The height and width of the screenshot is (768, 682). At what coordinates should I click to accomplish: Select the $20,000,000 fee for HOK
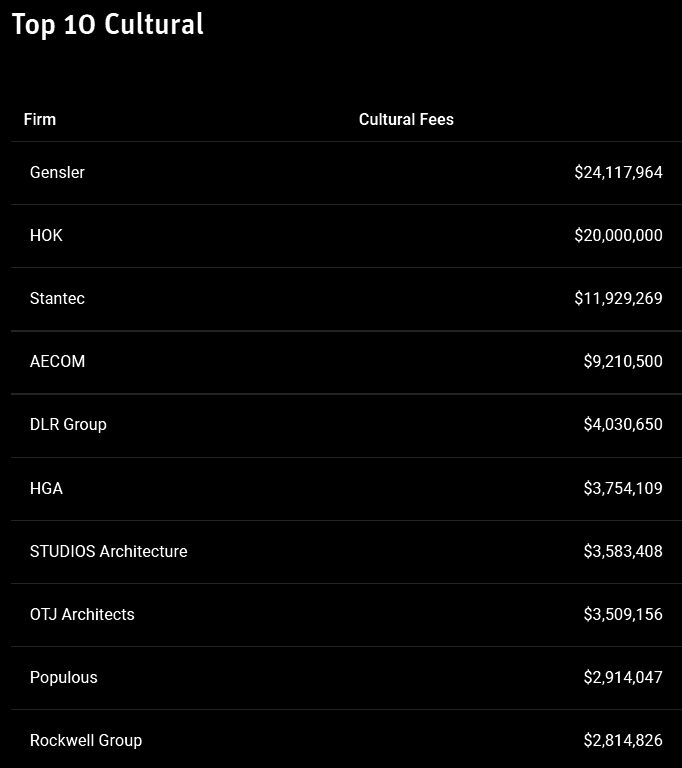618,235
